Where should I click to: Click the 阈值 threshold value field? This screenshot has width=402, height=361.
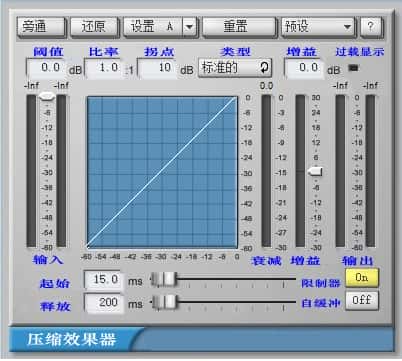tap(47, 68)
